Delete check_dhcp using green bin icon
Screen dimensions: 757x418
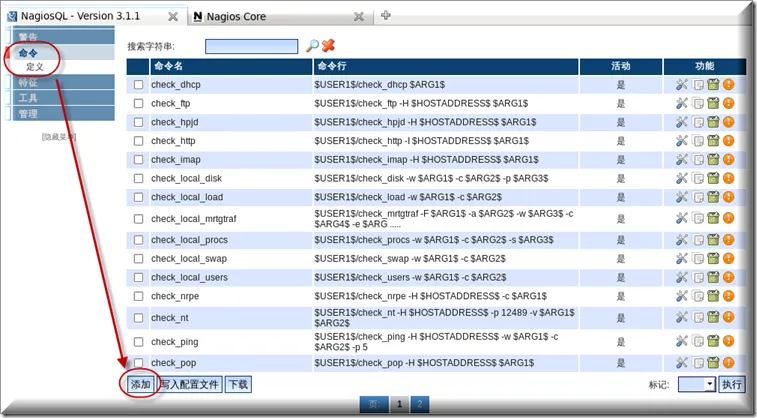click(x=713, y=84)
